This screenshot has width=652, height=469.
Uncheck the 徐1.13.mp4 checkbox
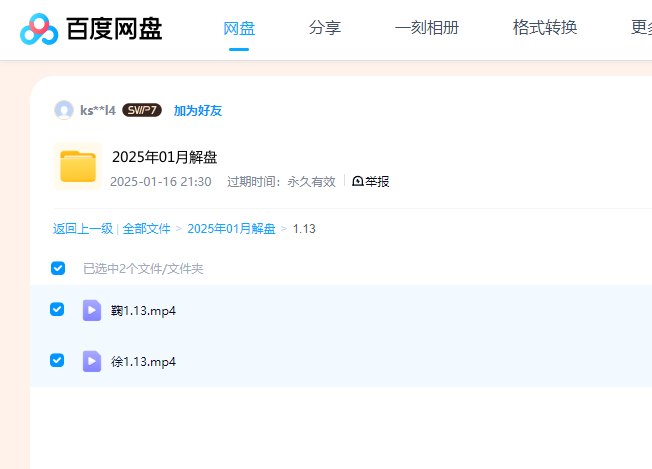click(x=57, y=360)
